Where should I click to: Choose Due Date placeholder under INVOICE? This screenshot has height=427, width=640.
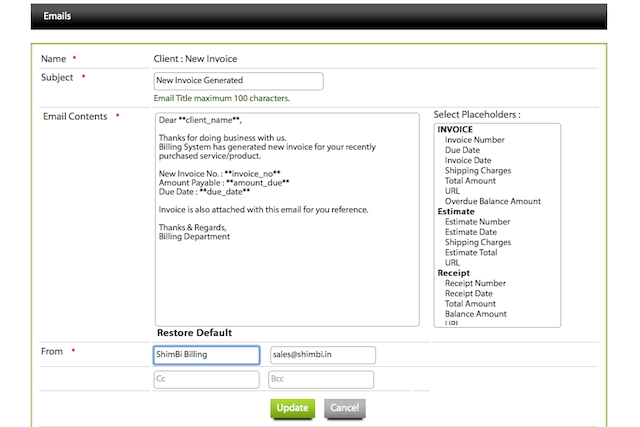(x=465, y=150)
